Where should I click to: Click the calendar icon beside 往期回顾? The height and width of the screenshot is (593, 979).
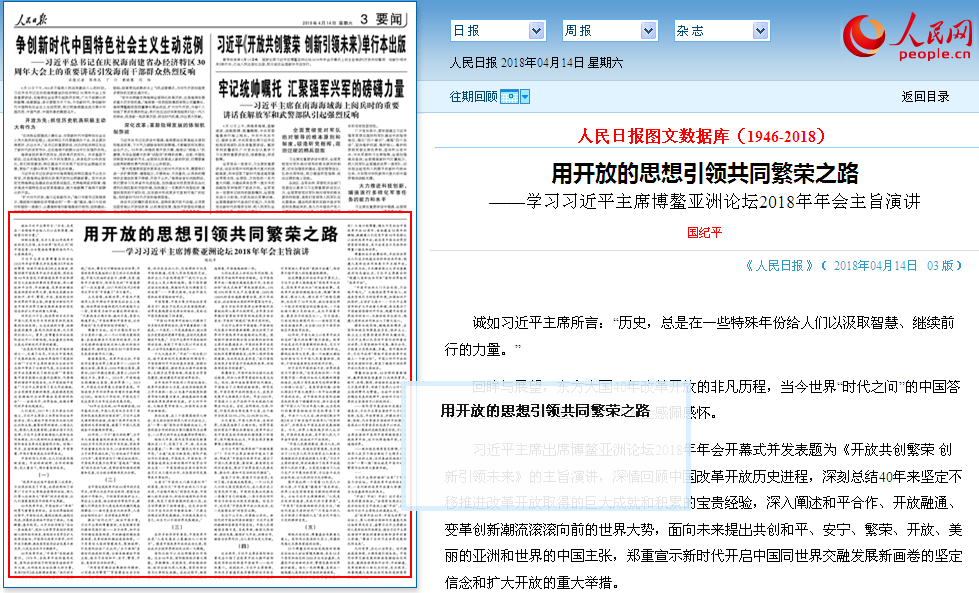[x=509, y=97]
